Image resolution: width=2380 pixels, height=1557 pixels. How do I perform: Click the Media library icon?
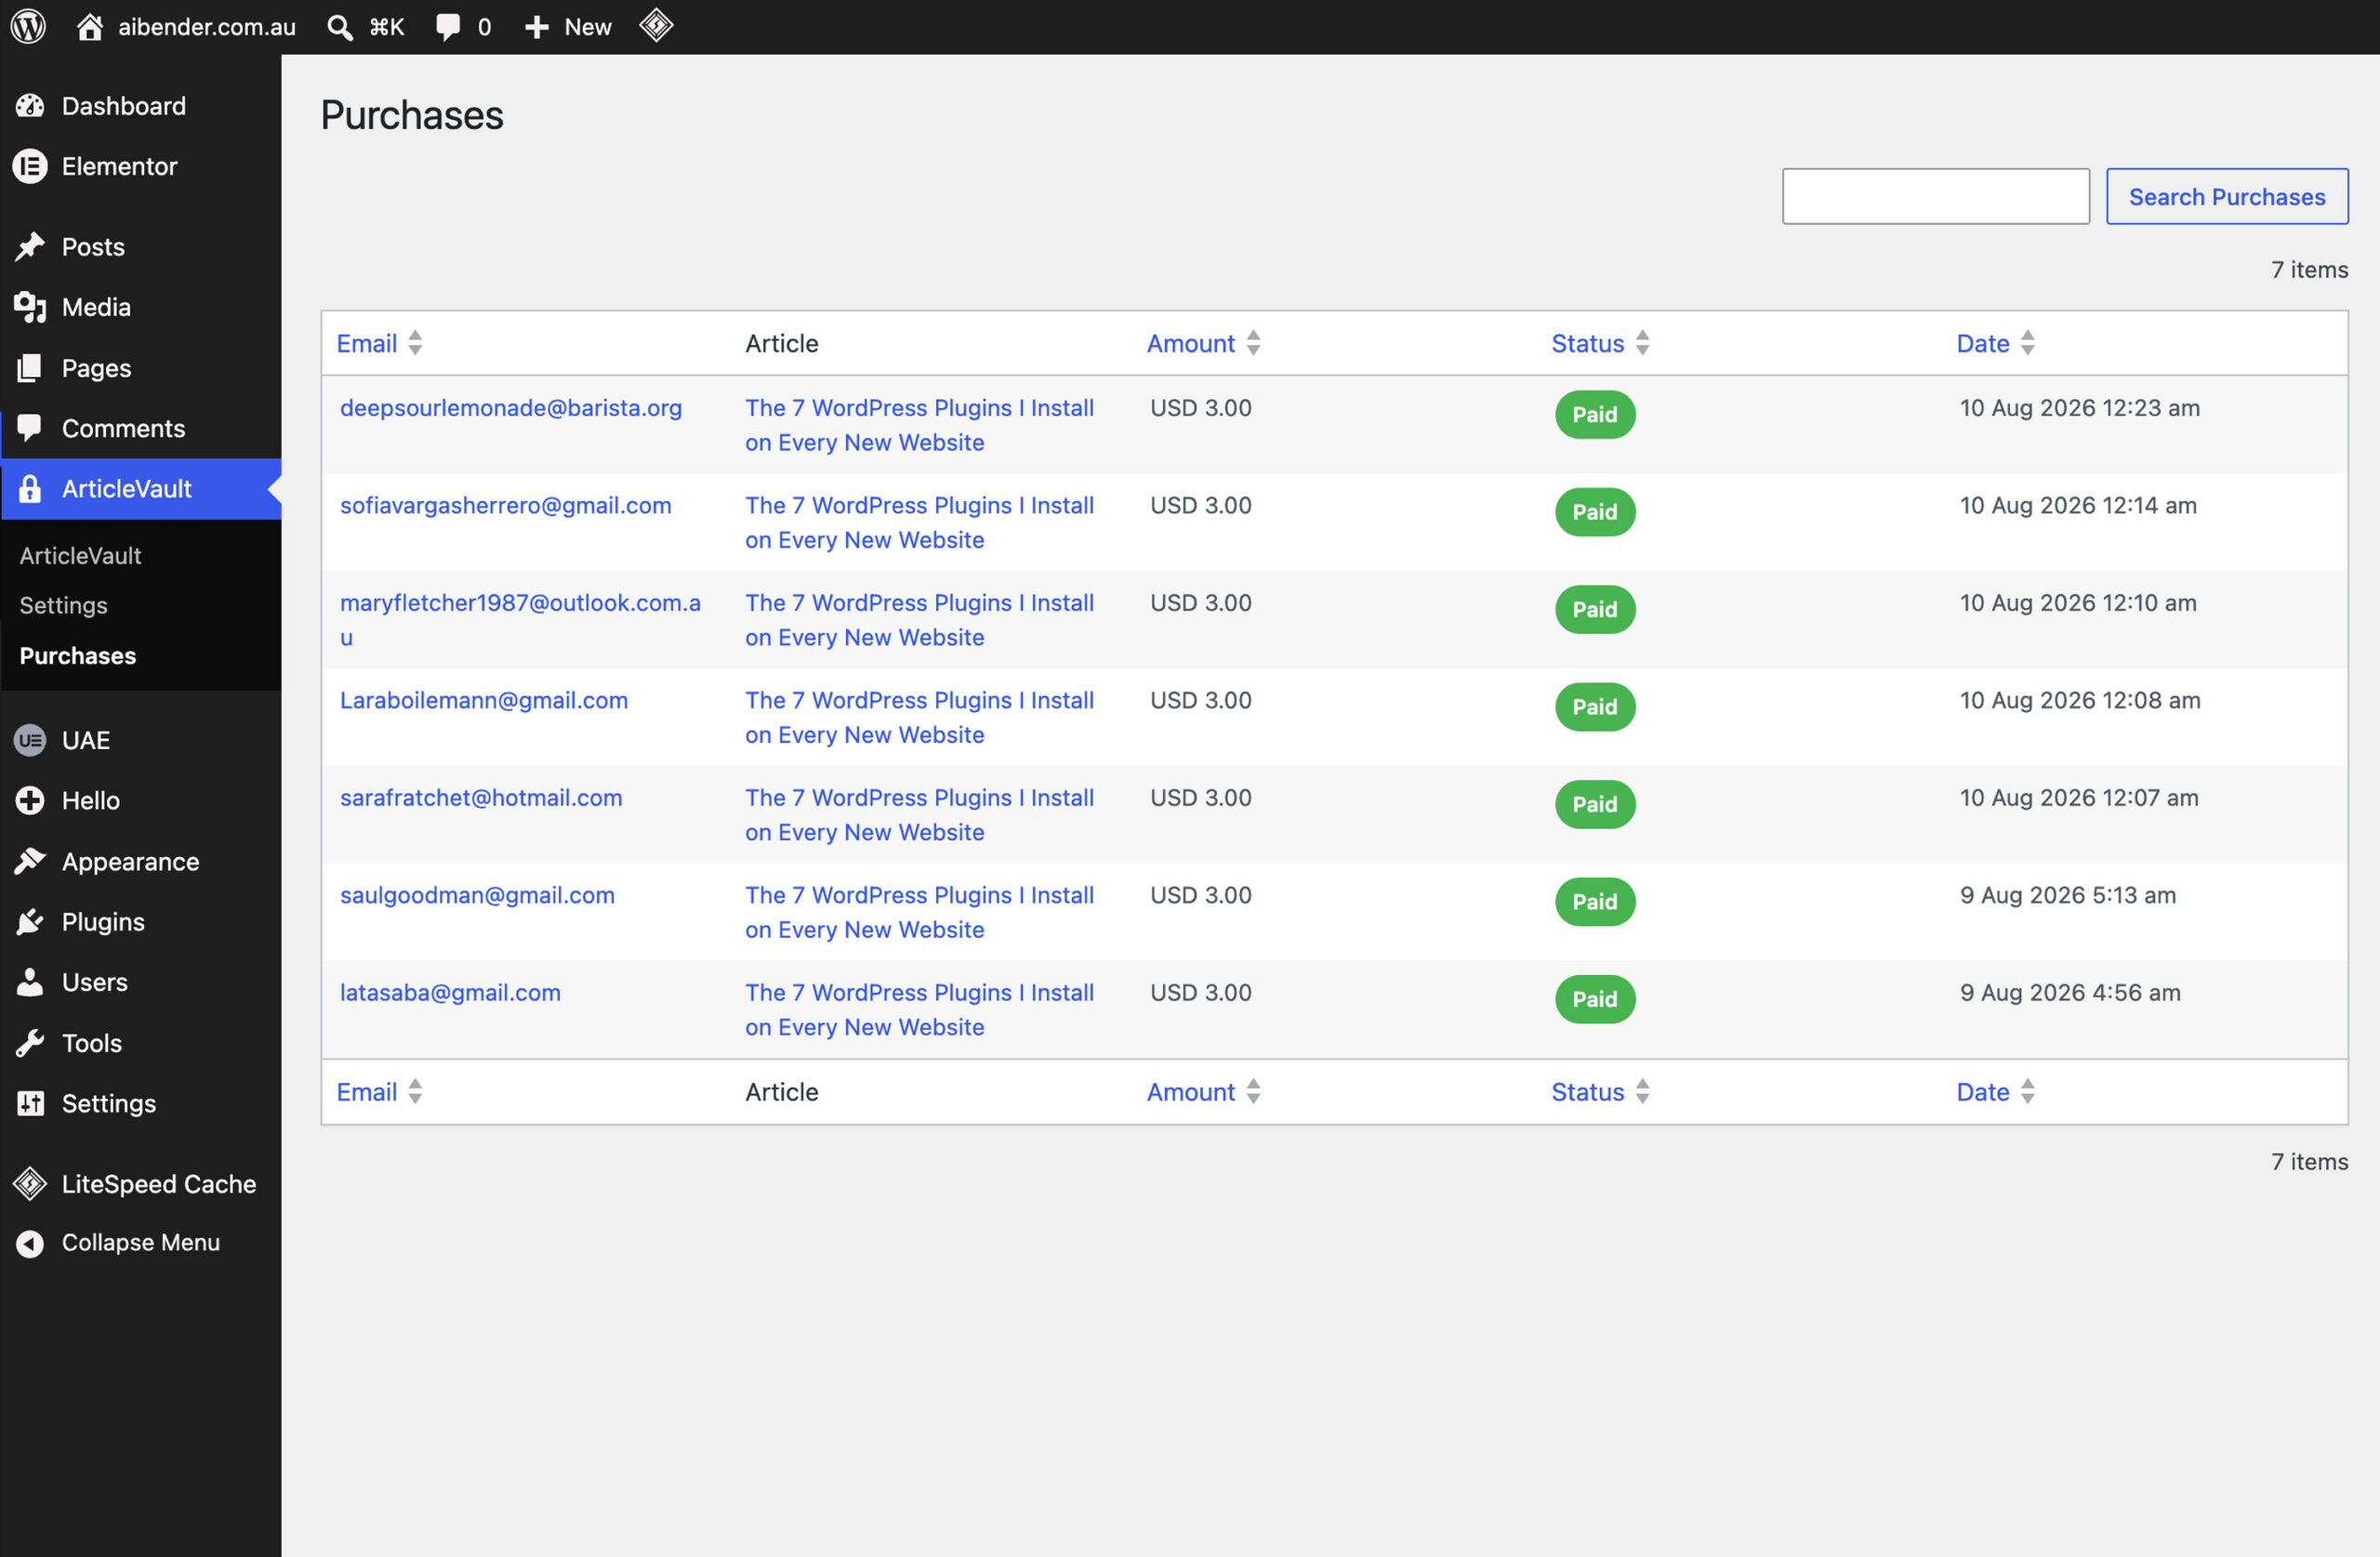pyautogui.click(x=30, y=307)
